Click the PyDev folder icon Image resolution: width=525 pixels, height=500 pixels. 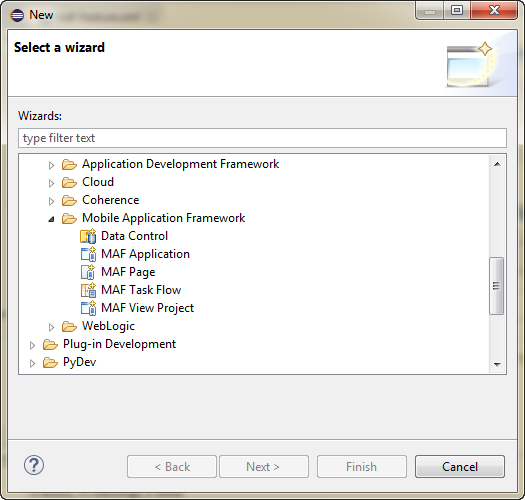[x=50, y=363]
